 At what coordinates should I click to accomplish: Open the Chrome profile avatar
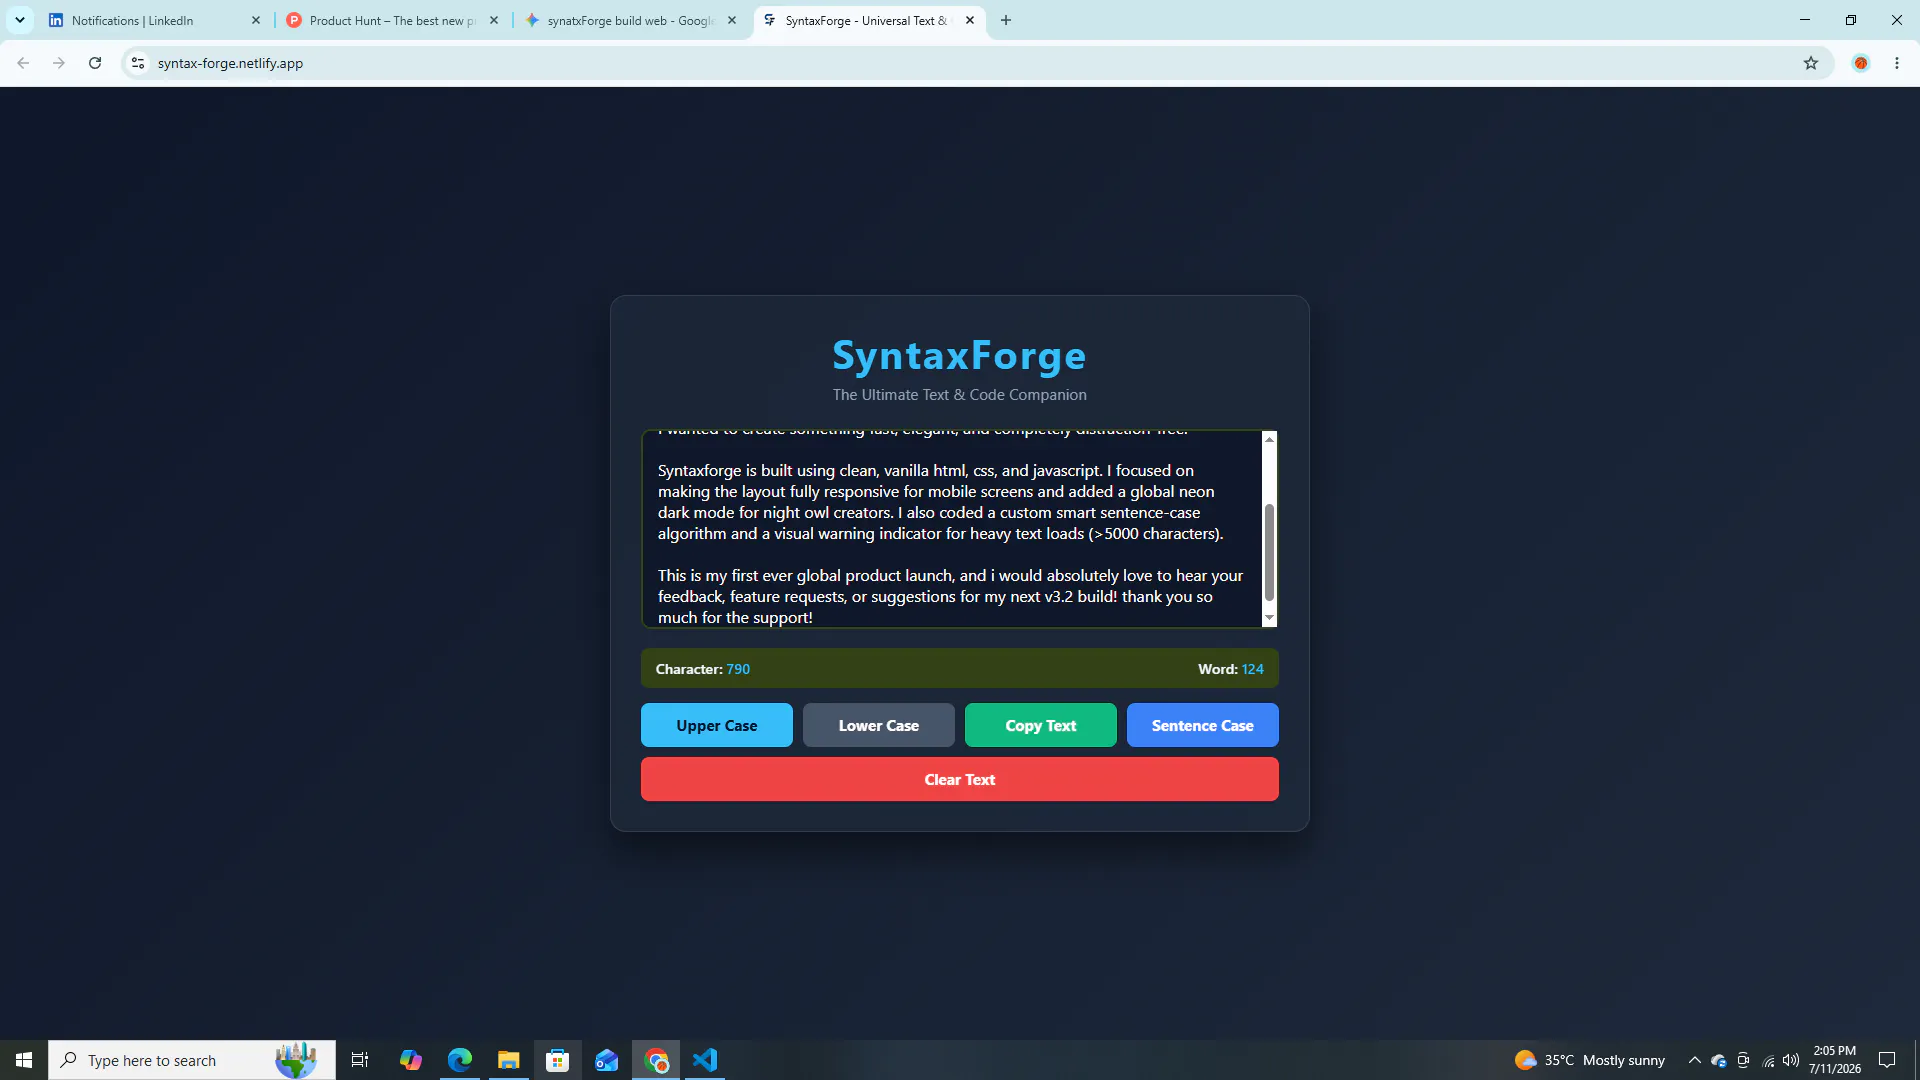[x=1861, y=63]
